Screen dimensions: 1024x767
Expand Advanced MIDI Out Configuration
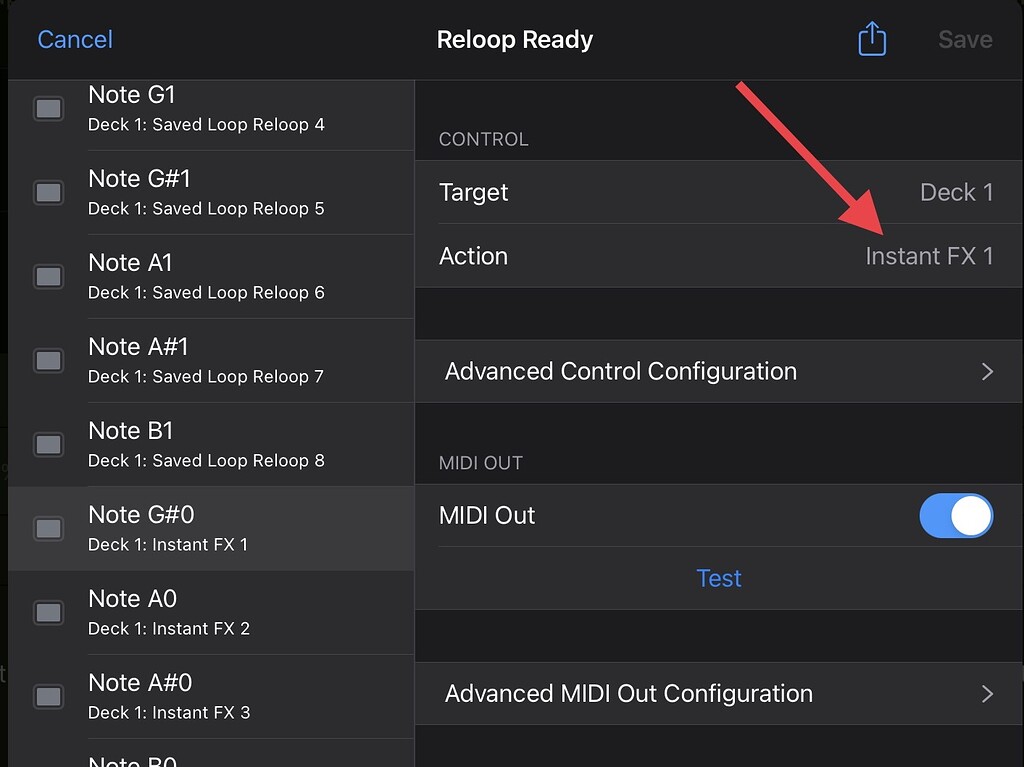(x=718, y=694)
